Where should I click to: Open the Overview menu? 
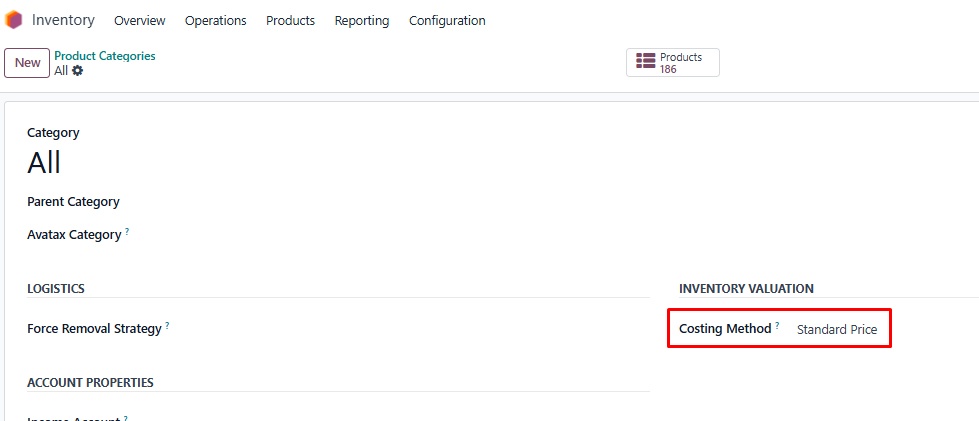coord(140,21)
